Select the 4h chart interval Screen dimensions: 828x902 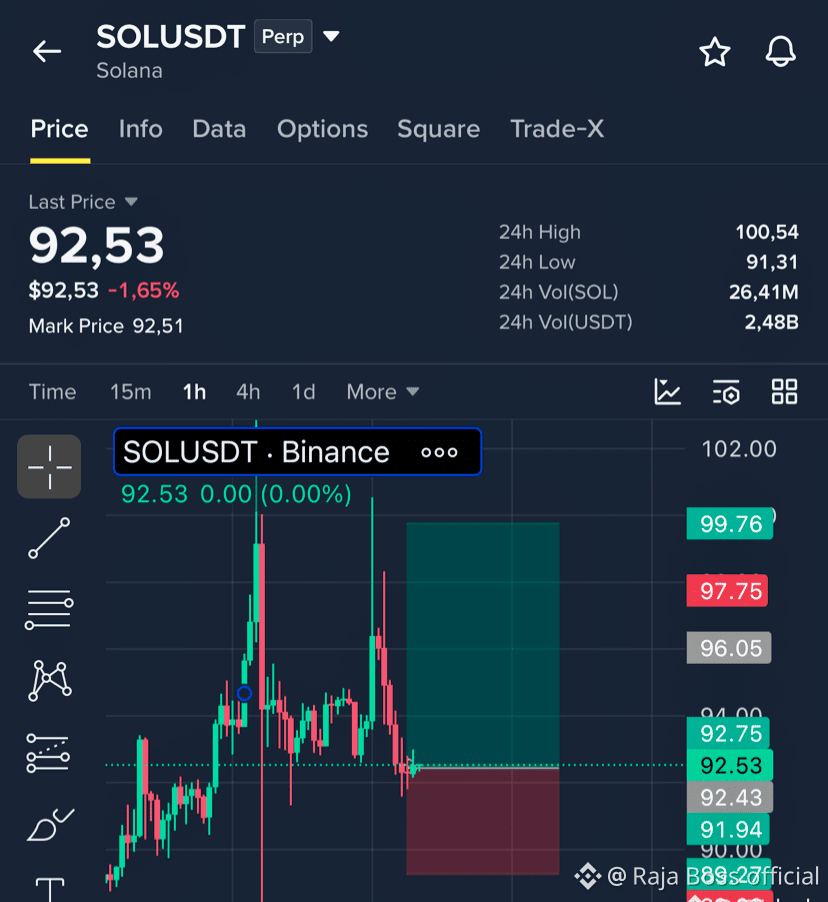(x=248, y=392)
